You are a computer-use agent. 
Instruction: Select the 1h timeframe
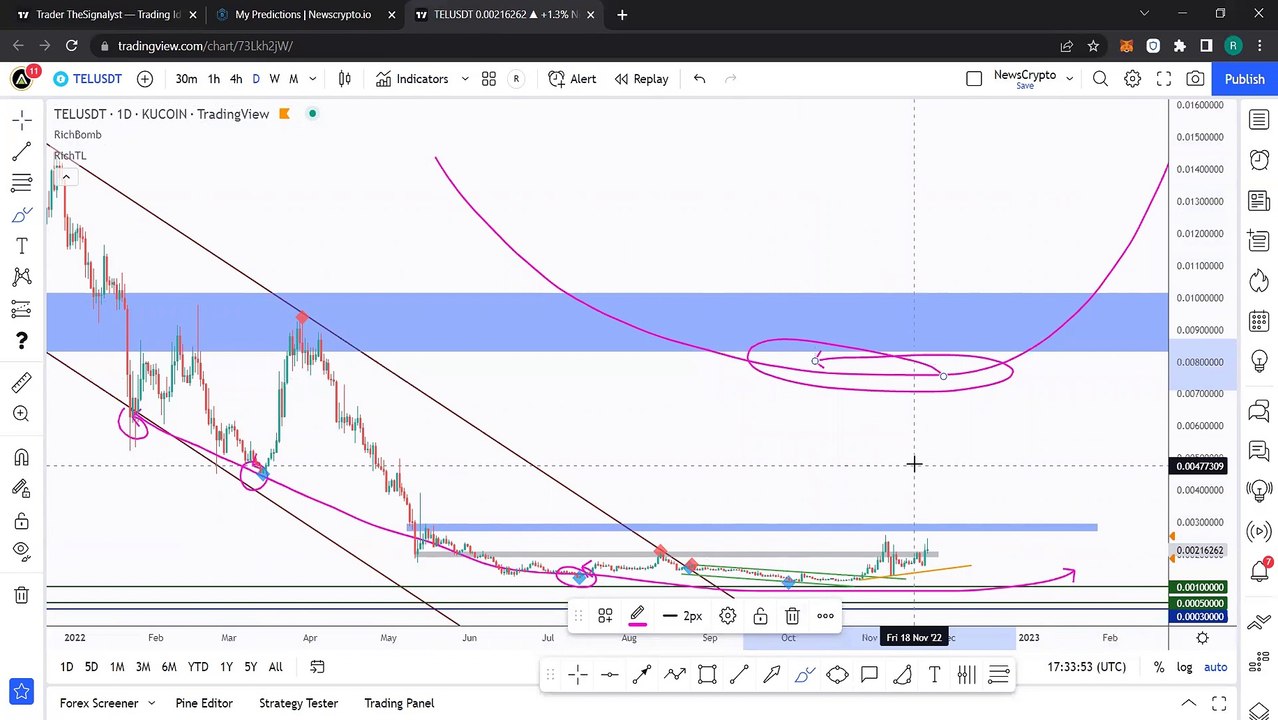214,79
